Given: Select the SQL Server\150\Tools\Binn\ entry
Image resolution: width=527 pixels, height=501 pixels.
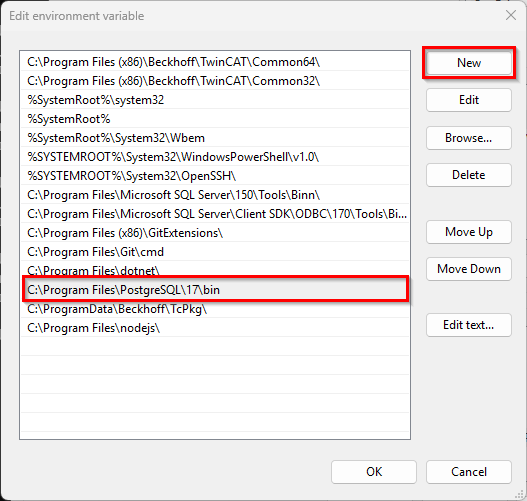Looking at the screenshot, I should click(215, 195).
